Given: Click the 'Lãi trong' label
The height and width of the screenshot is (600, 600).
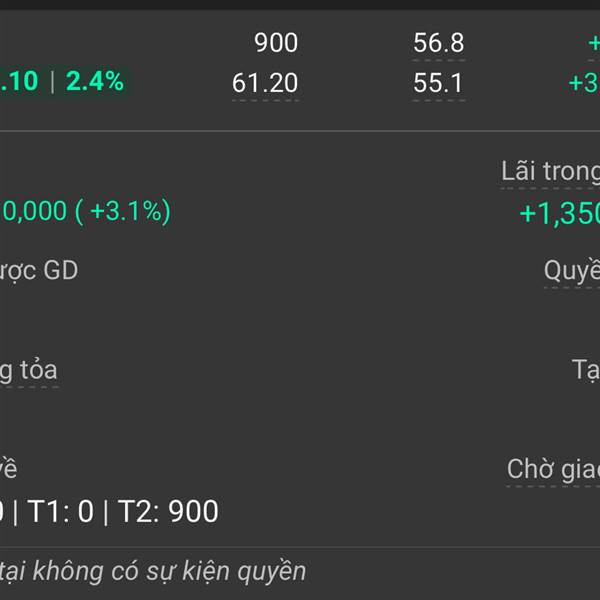Looking at the screenshot, I should [550, 171].
